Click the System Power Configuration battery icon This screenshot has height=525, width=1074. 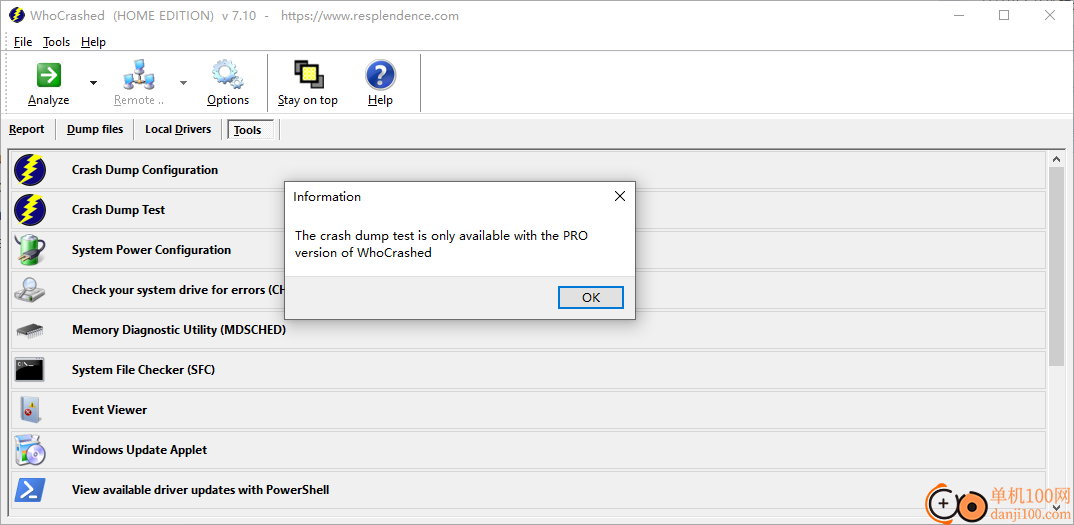click(x=30, y=250)
